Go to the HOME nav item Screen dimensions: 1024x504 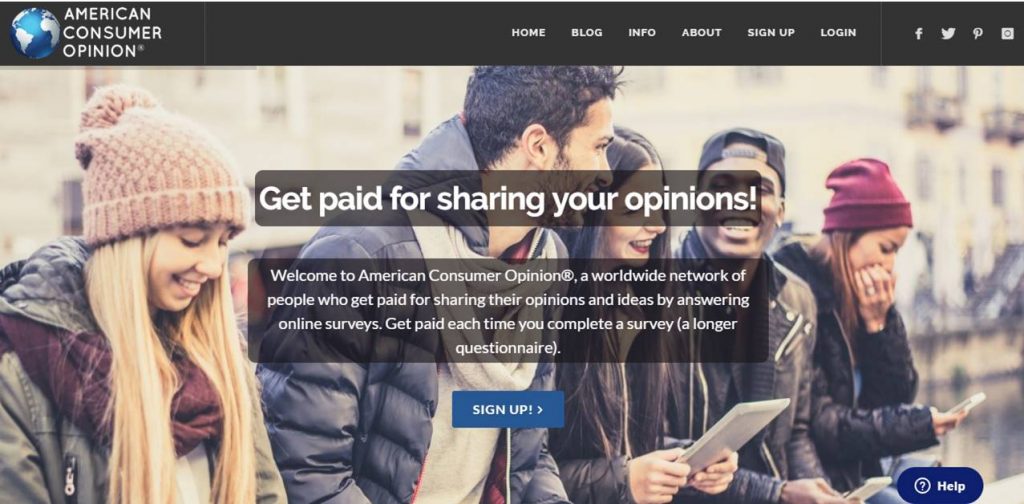click(528, 33)
